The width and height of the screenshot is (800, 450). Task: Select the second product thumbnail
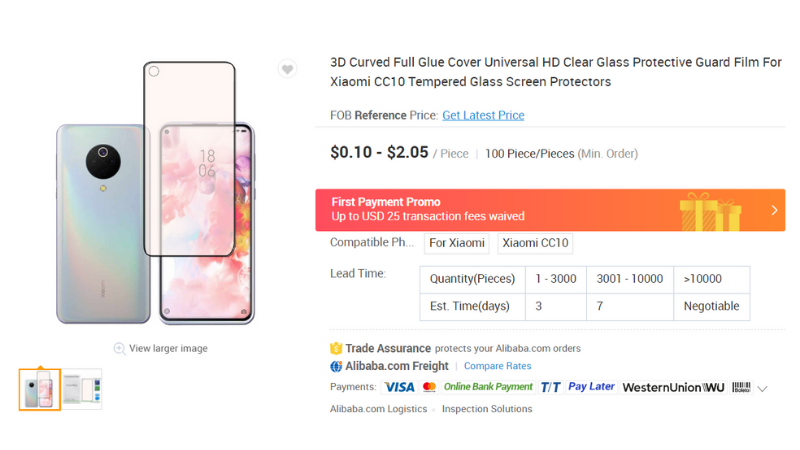pyautogui.click(x=82, y=389)
